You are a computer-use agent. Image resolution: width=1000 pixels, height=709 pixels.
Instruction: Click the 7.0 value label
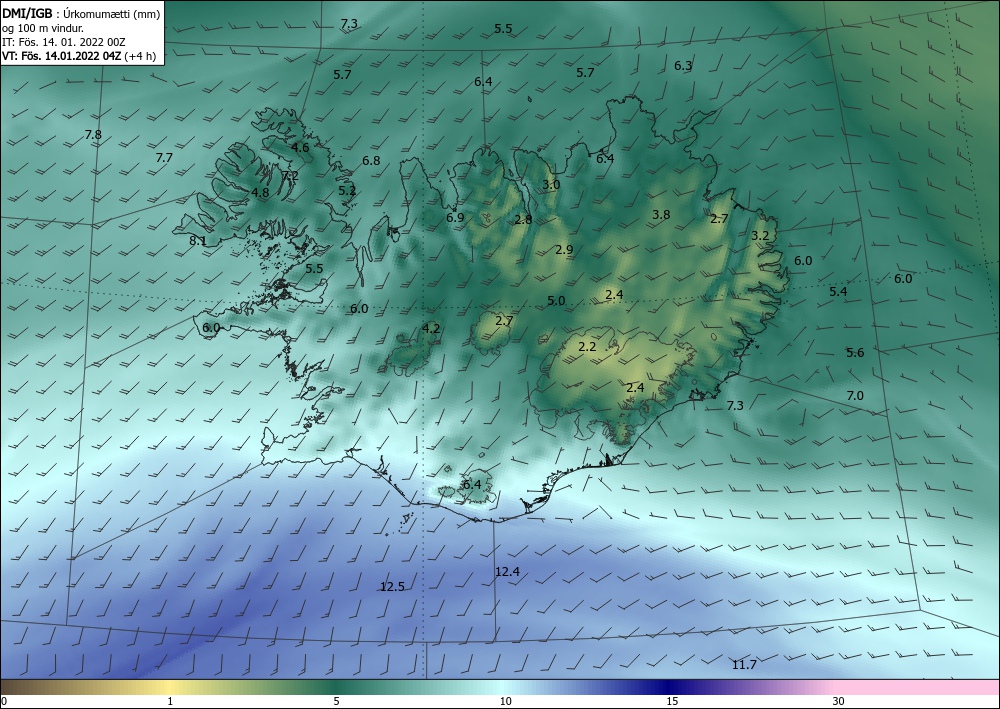[855, 395]
